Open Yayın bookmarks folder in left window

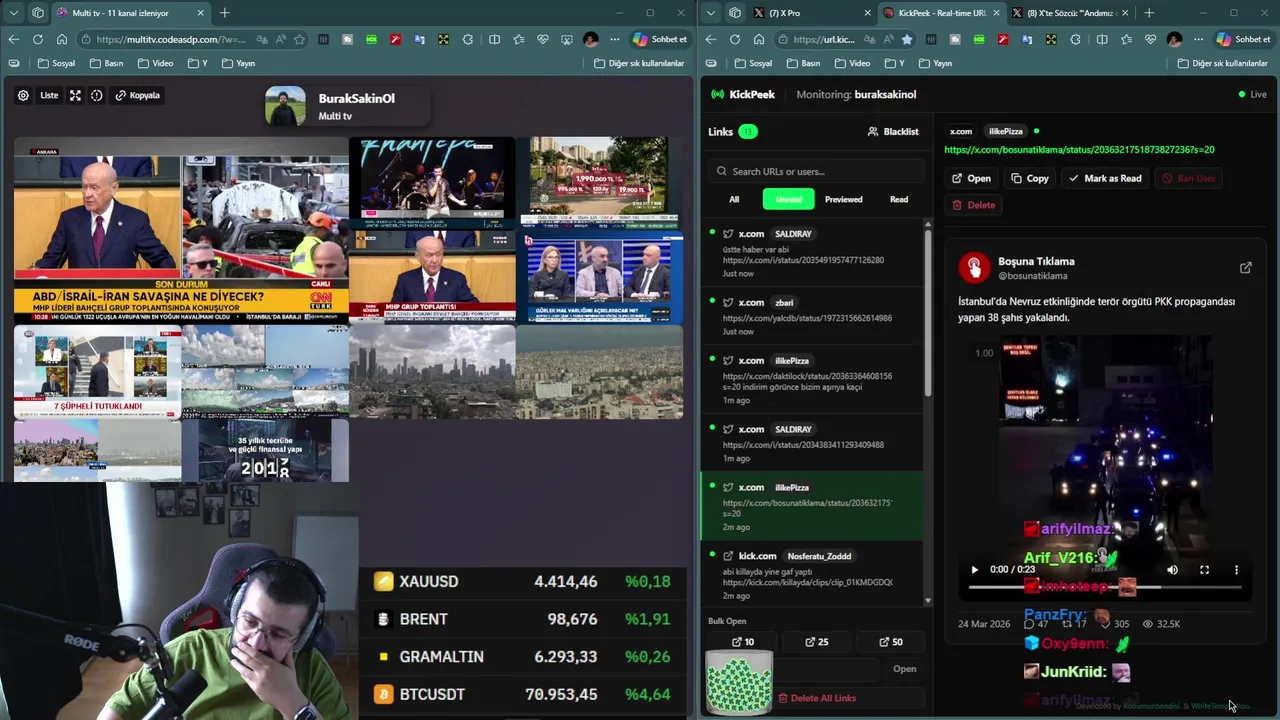pyautogui.click(x=238, y=63)
